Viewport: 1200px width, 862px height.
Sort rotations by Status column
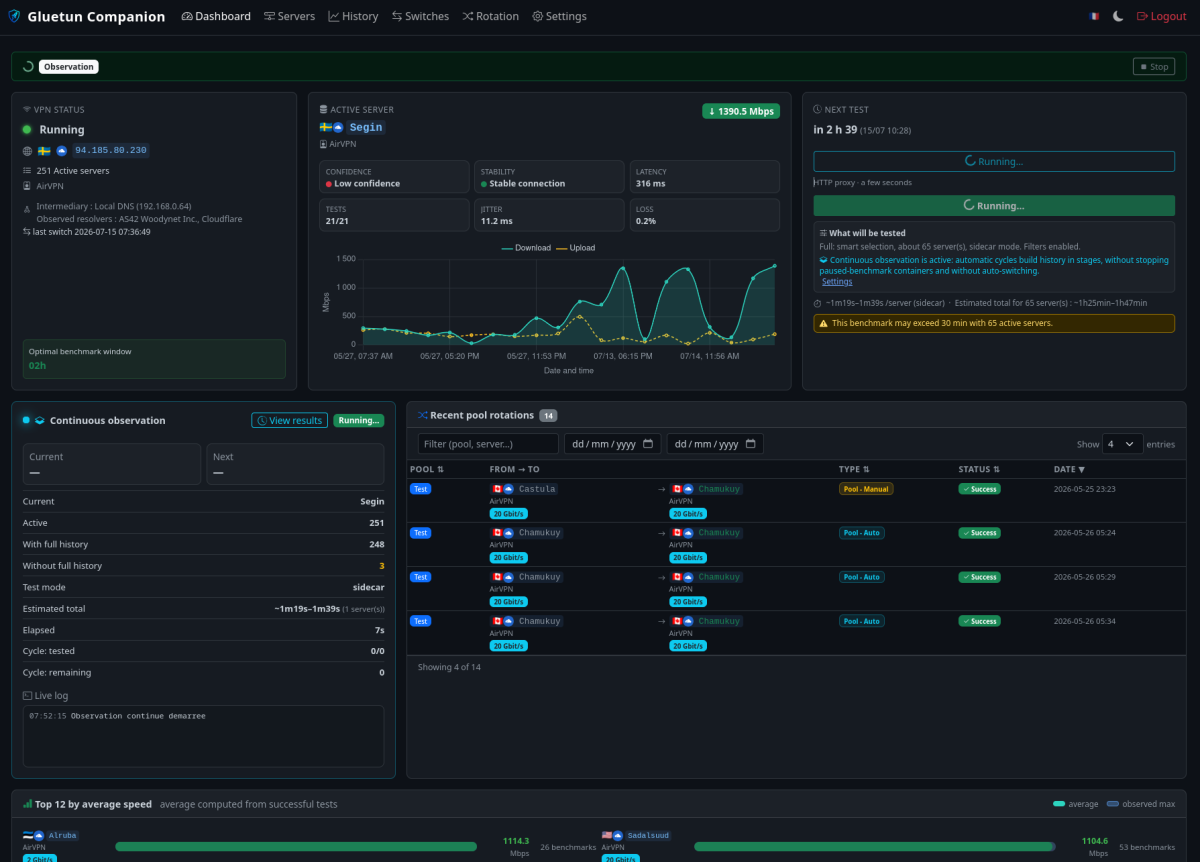coord(979,469)
